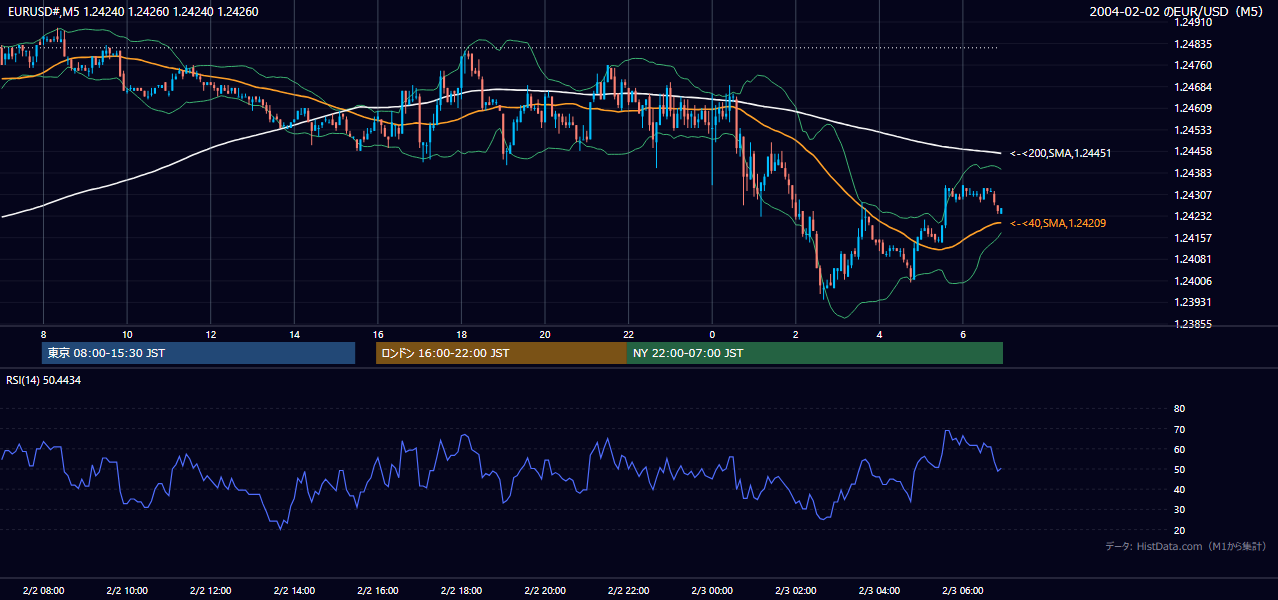Click RSI scale value 50

click(x=1179, y=469)
